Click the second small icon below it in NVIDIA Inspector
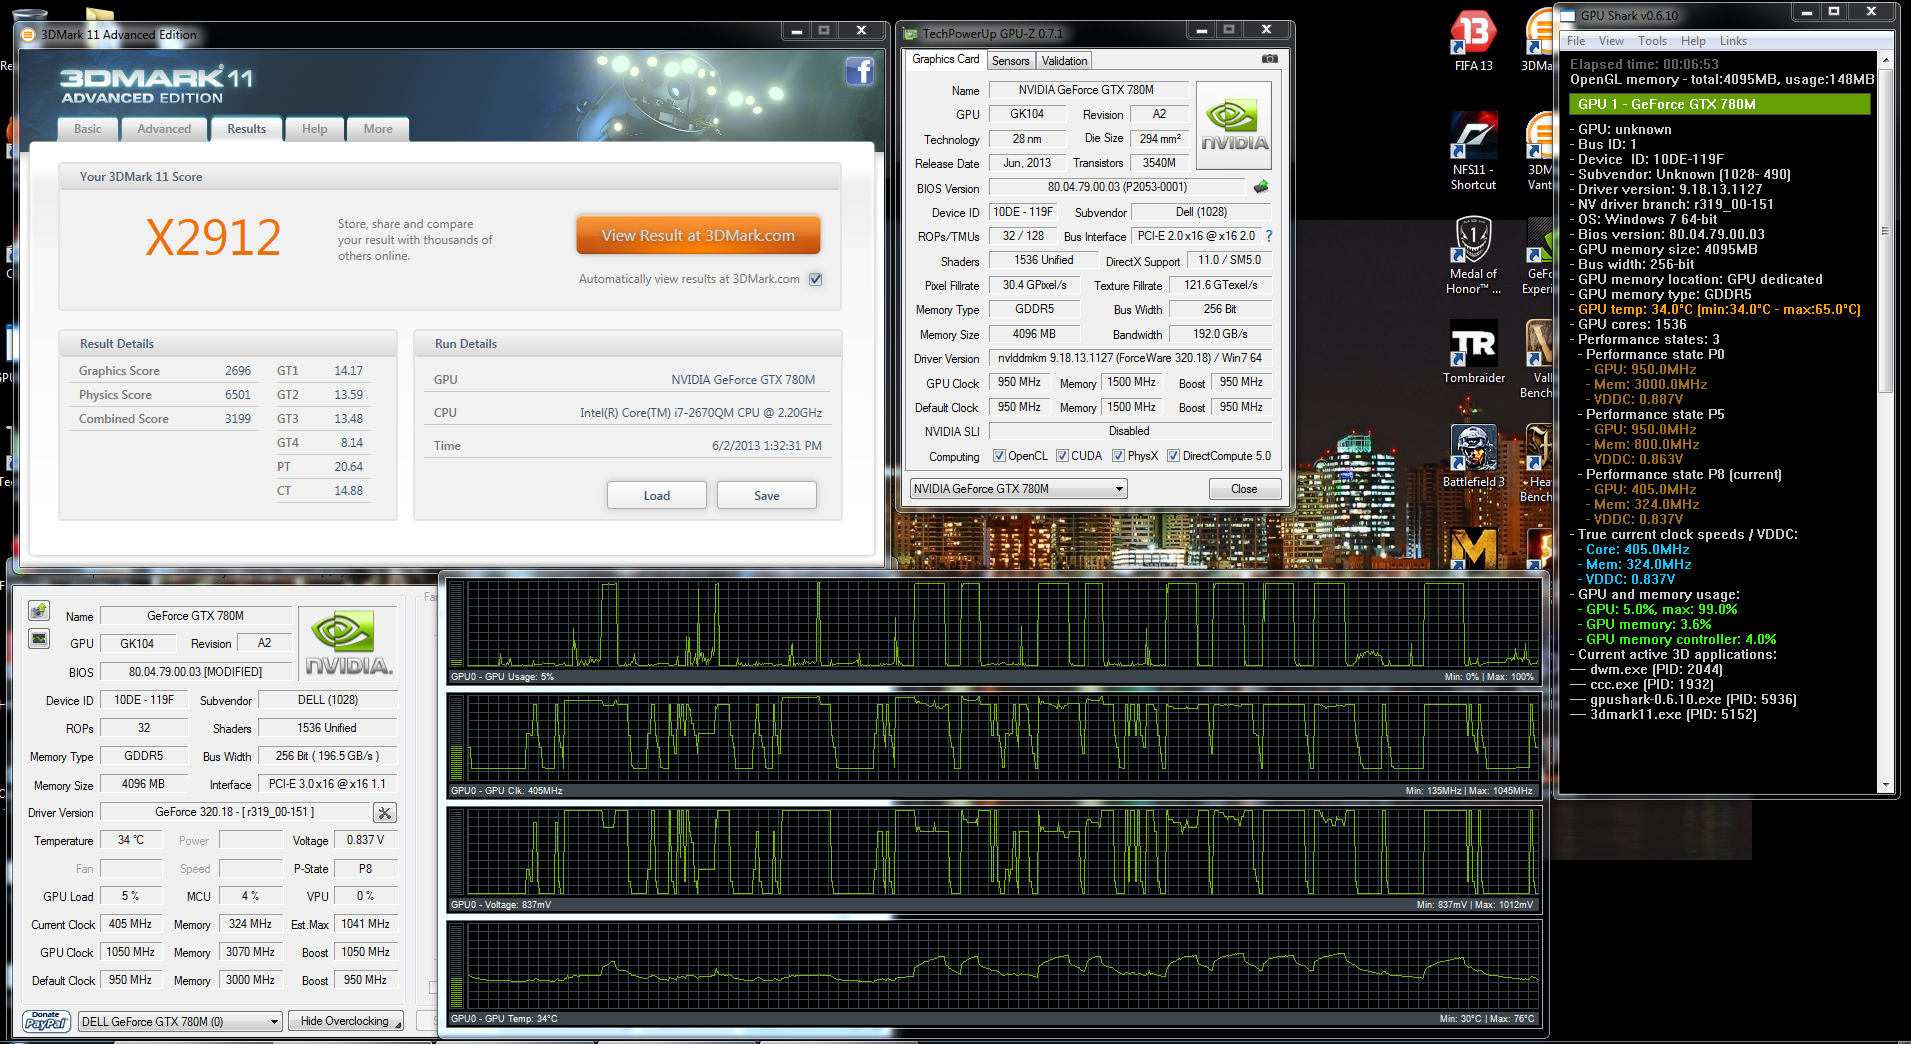The width and height of the screenshot is (1911, 1044). pyautogui.click(x=39, y=638)
